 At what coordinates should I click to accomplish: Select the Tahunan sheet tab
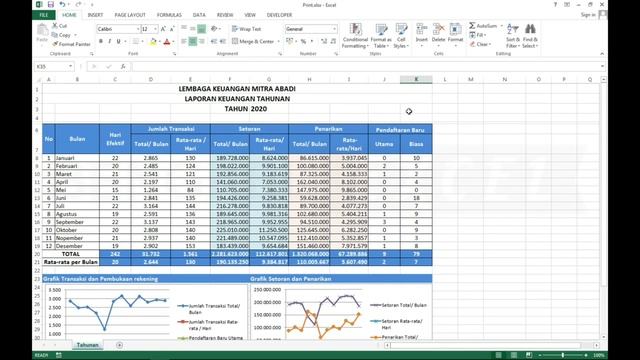tap(88, 345)
